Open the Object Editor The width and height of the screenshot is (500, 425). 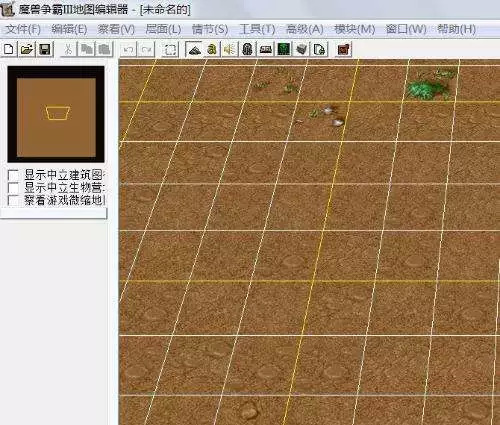(247, 50)
